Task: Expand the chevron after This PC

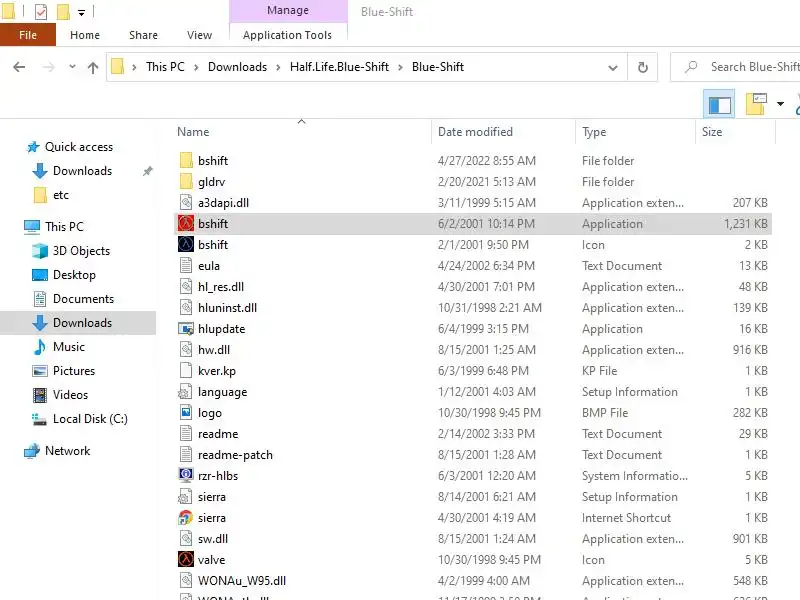Action: [x=196, y=67]
